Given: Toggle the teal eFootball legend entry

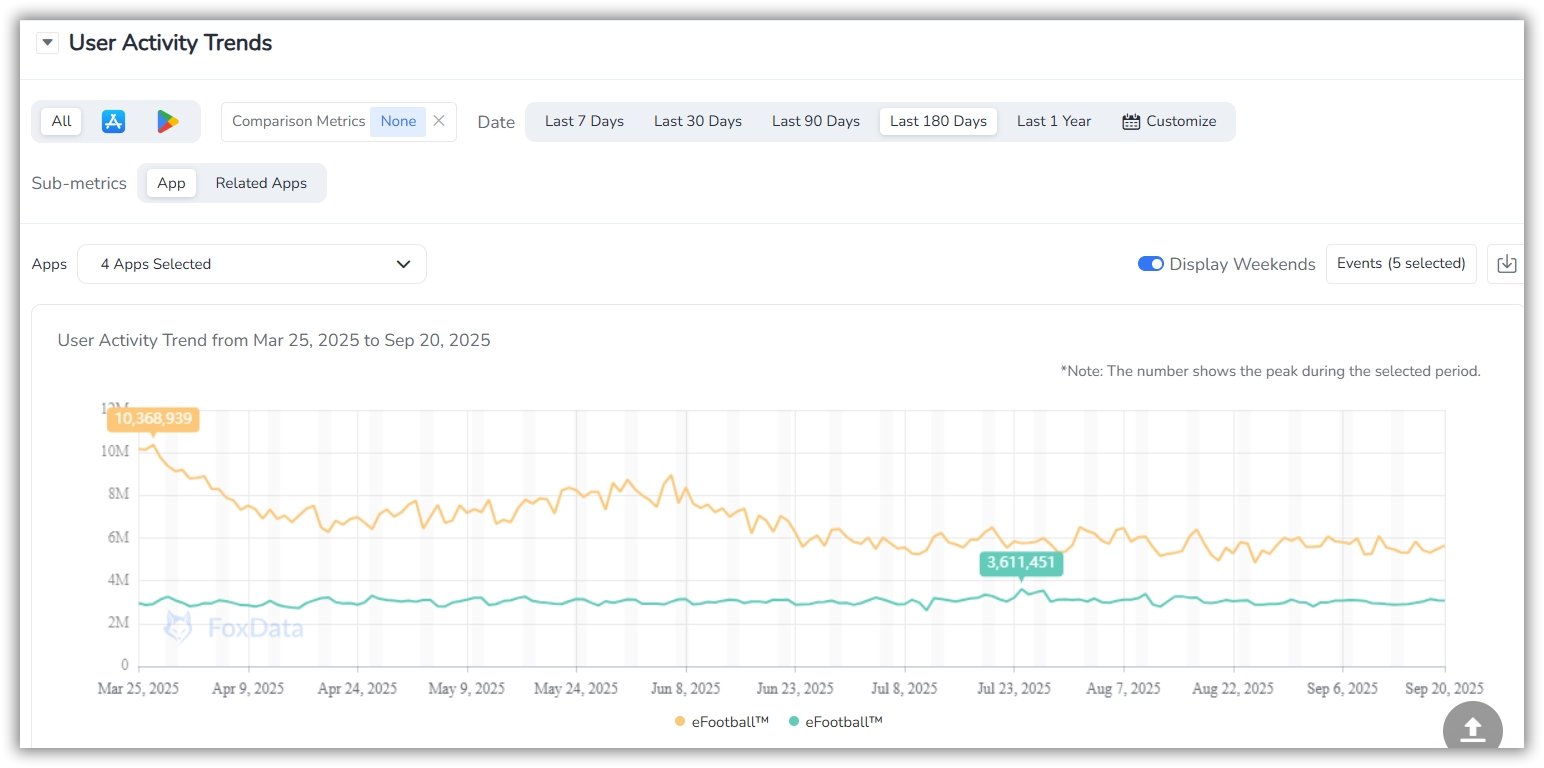Looking at the screenshot, I should point(836,721).
